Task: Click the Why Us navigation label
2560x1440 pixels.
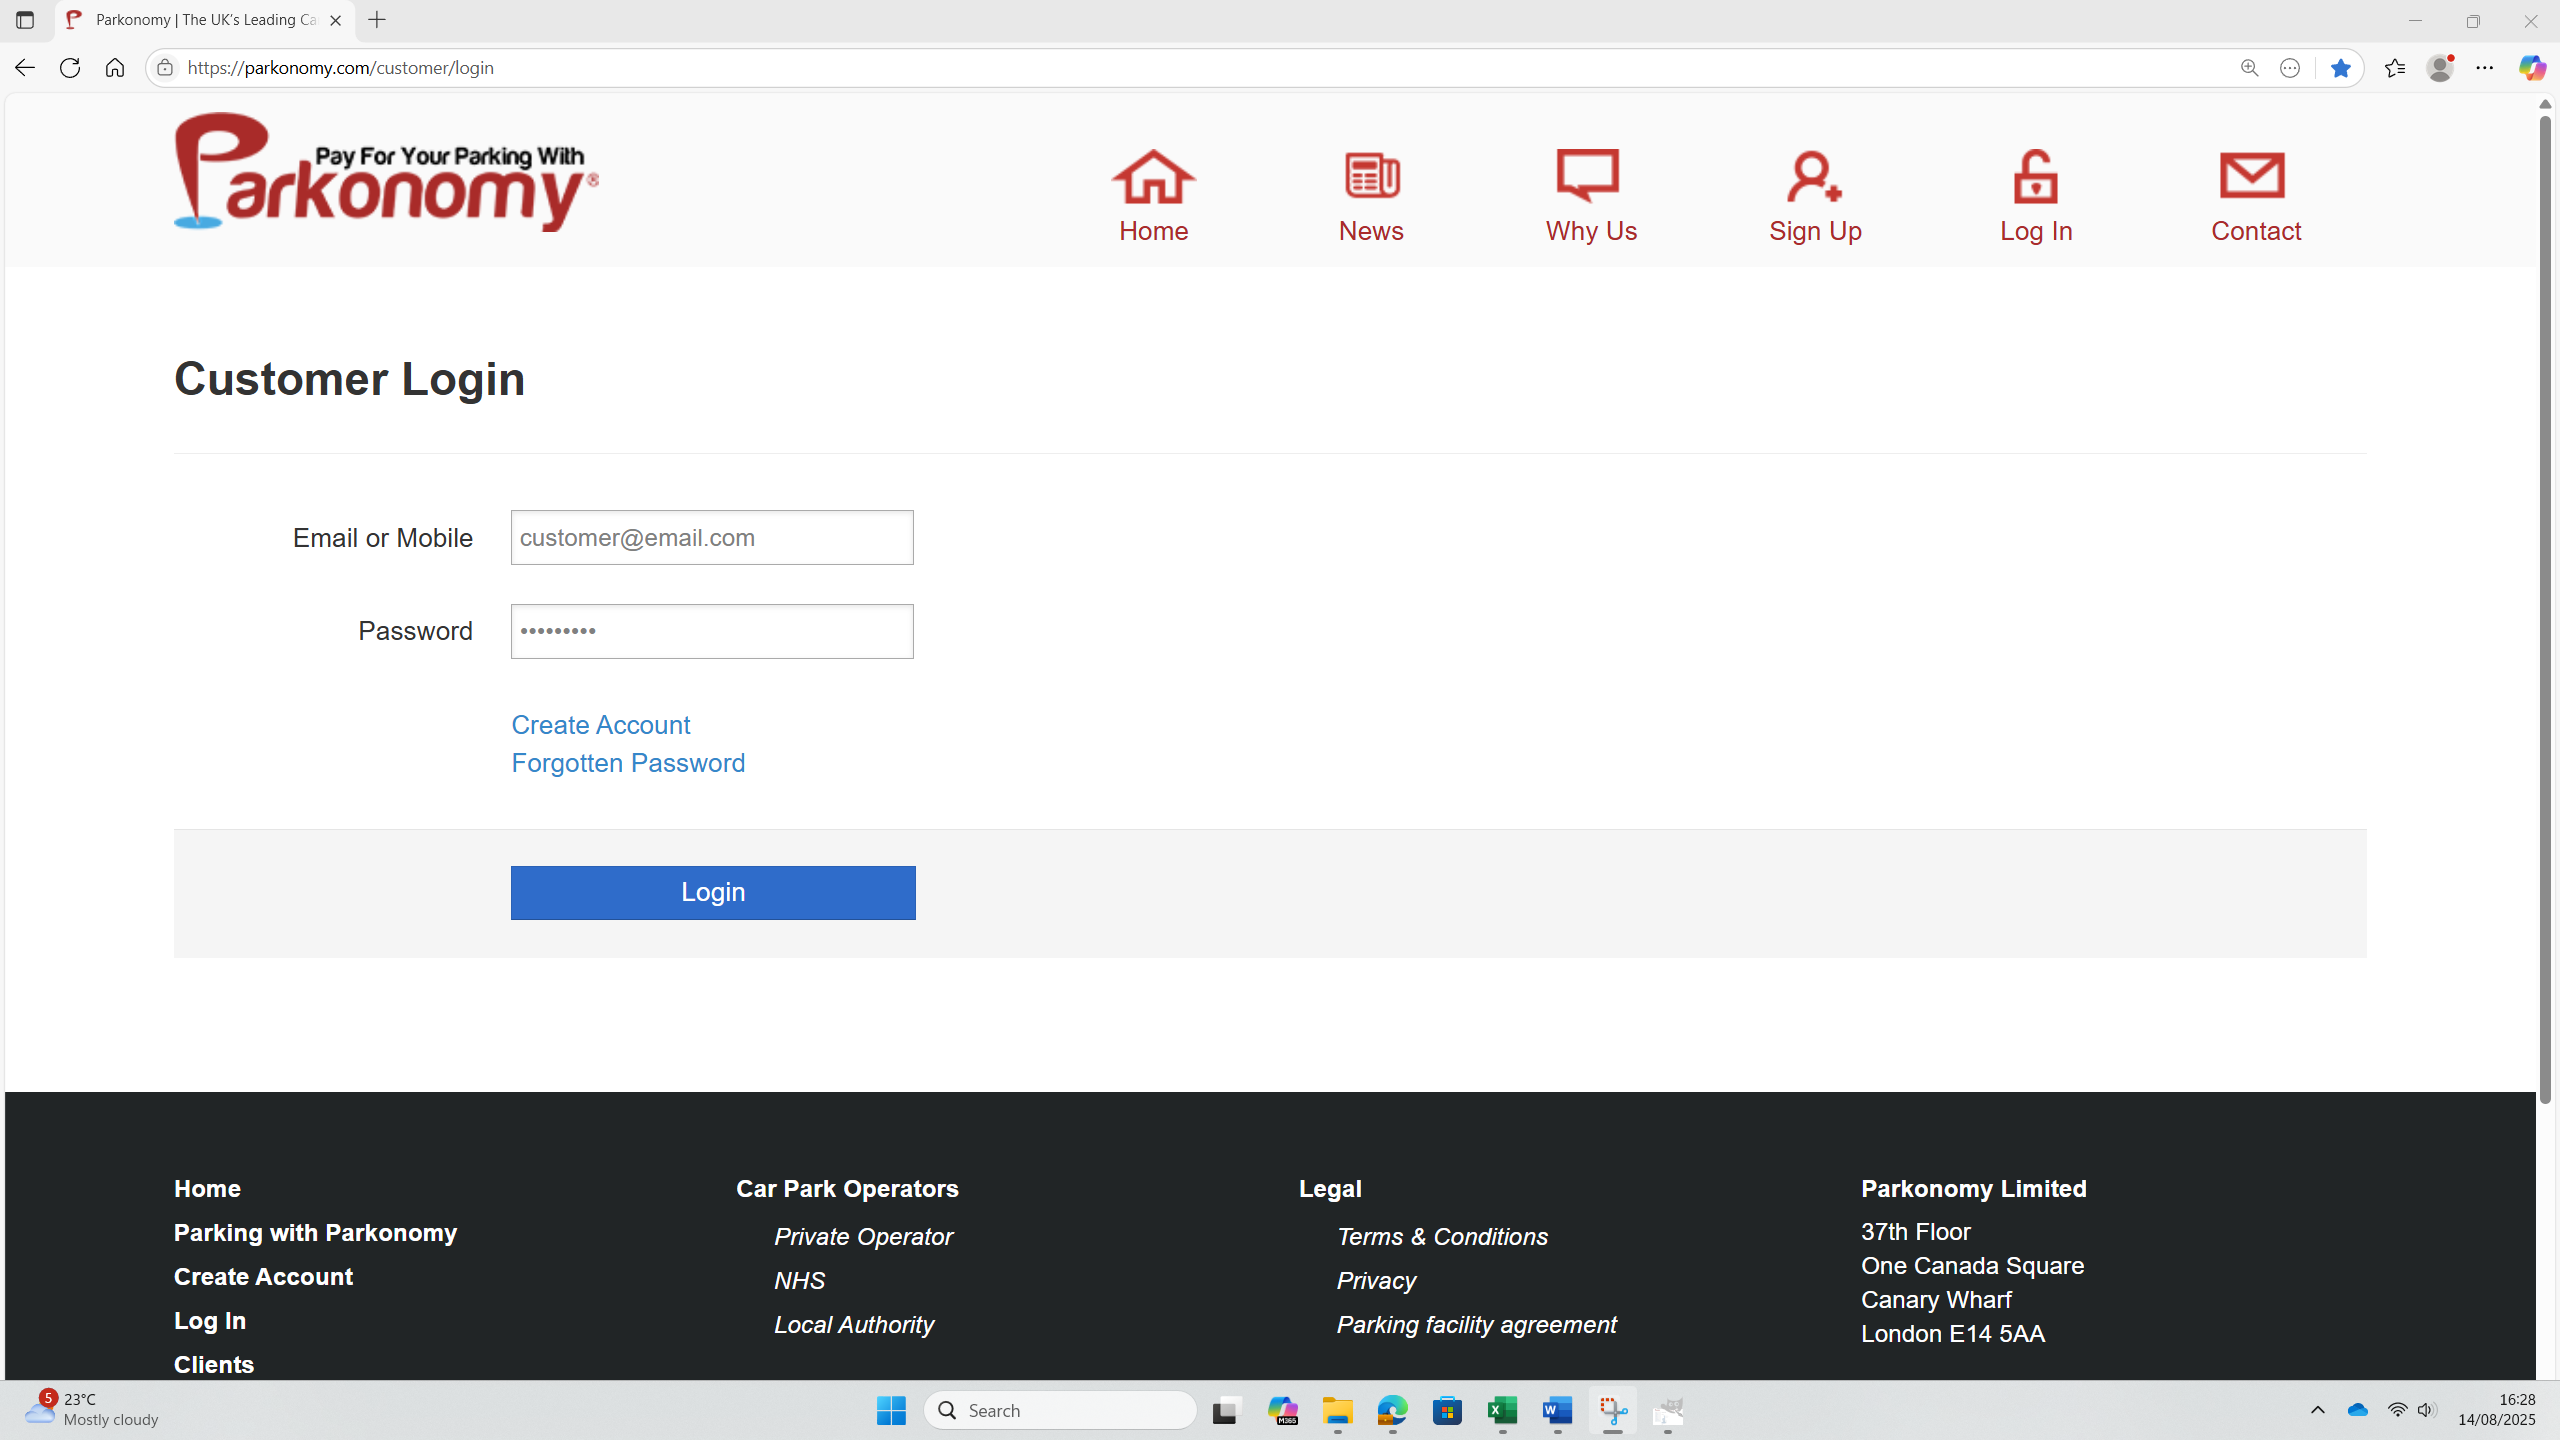Action: pyautogui.click(x=1591, y=231)
